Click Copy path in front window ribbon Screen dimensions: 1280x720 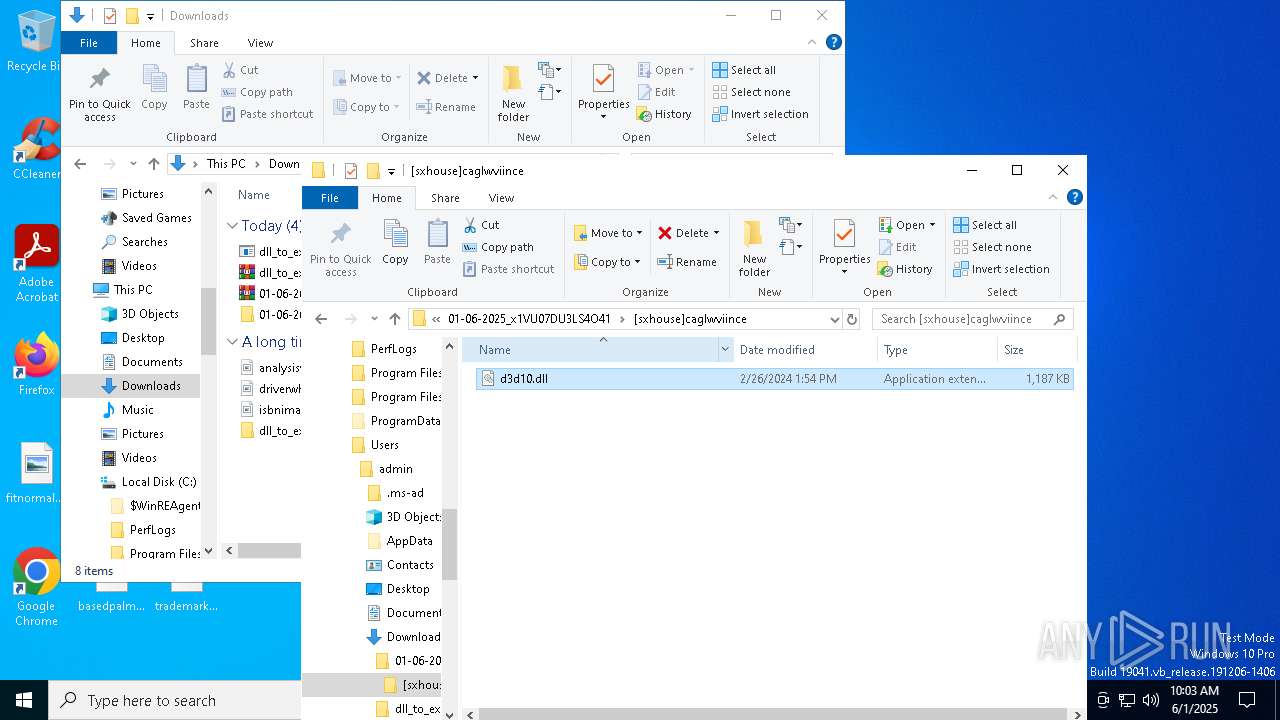498,247
